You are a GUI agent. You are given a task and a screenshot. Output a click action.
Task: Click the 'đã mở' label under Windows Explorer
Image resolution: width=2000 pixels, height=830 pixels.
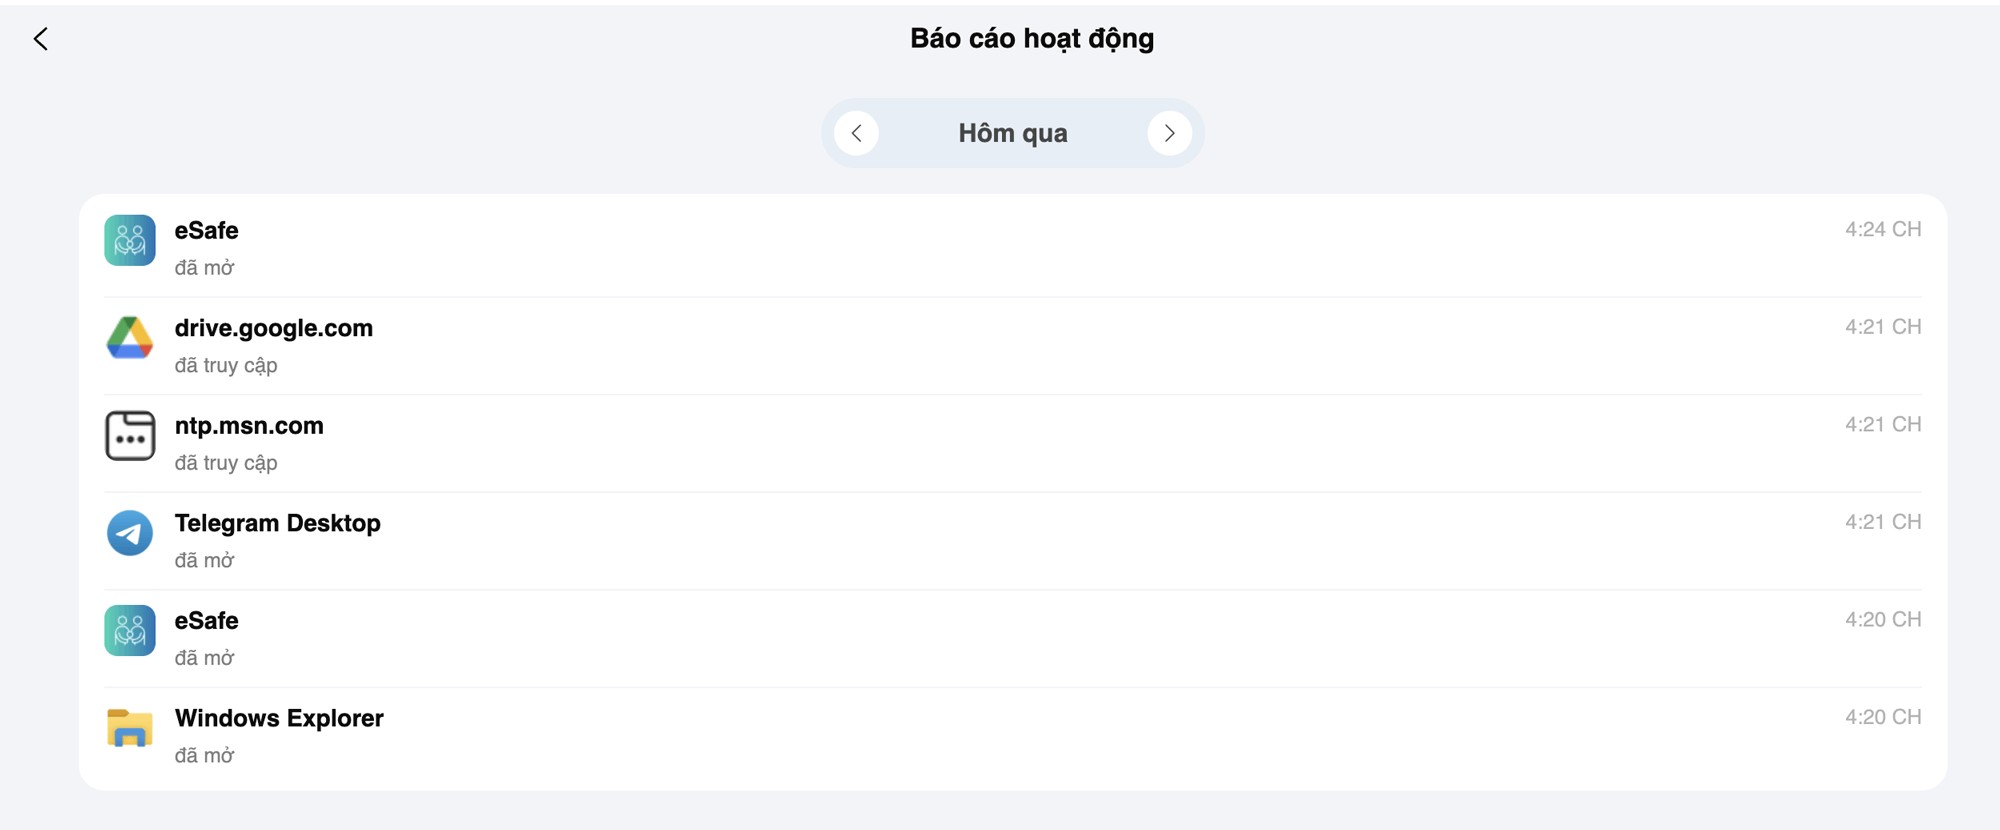205,755
